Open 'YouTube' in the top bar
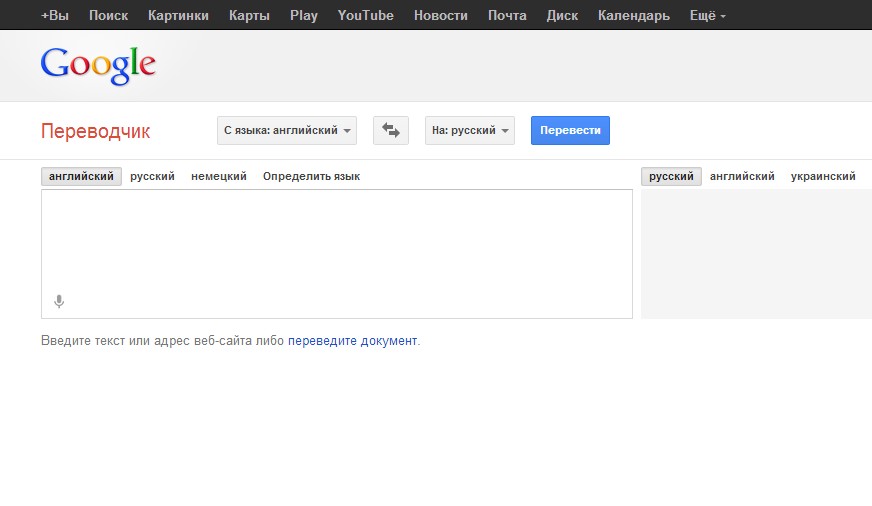This screenshot has width=872, height=506. (366, 15)
